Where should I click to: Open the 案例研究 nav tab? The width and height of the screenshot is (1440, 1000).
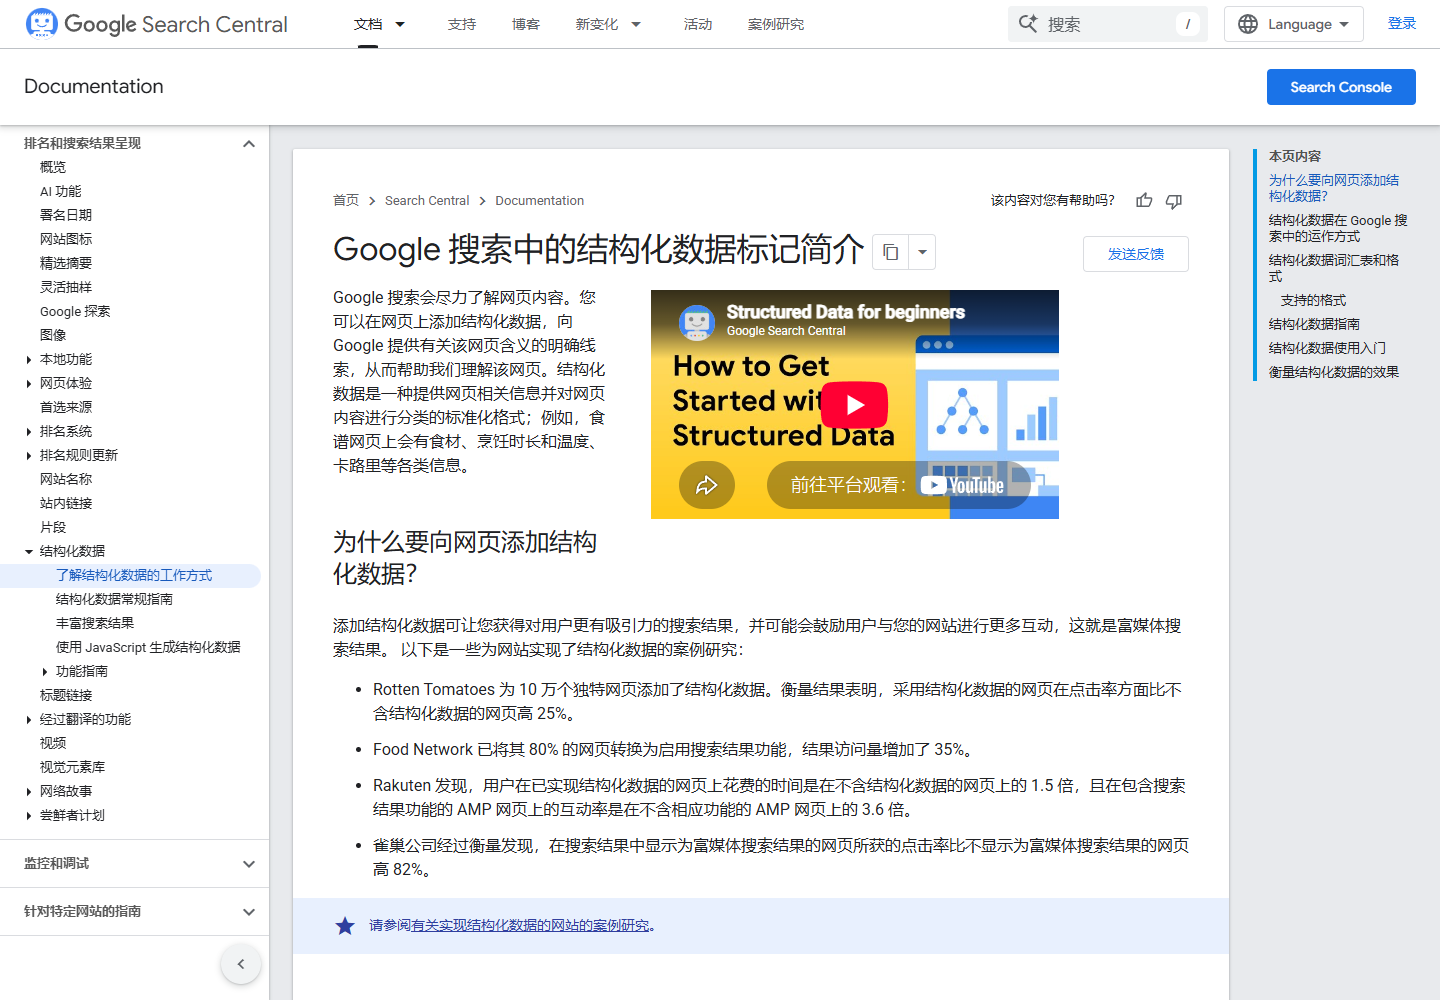776,24
